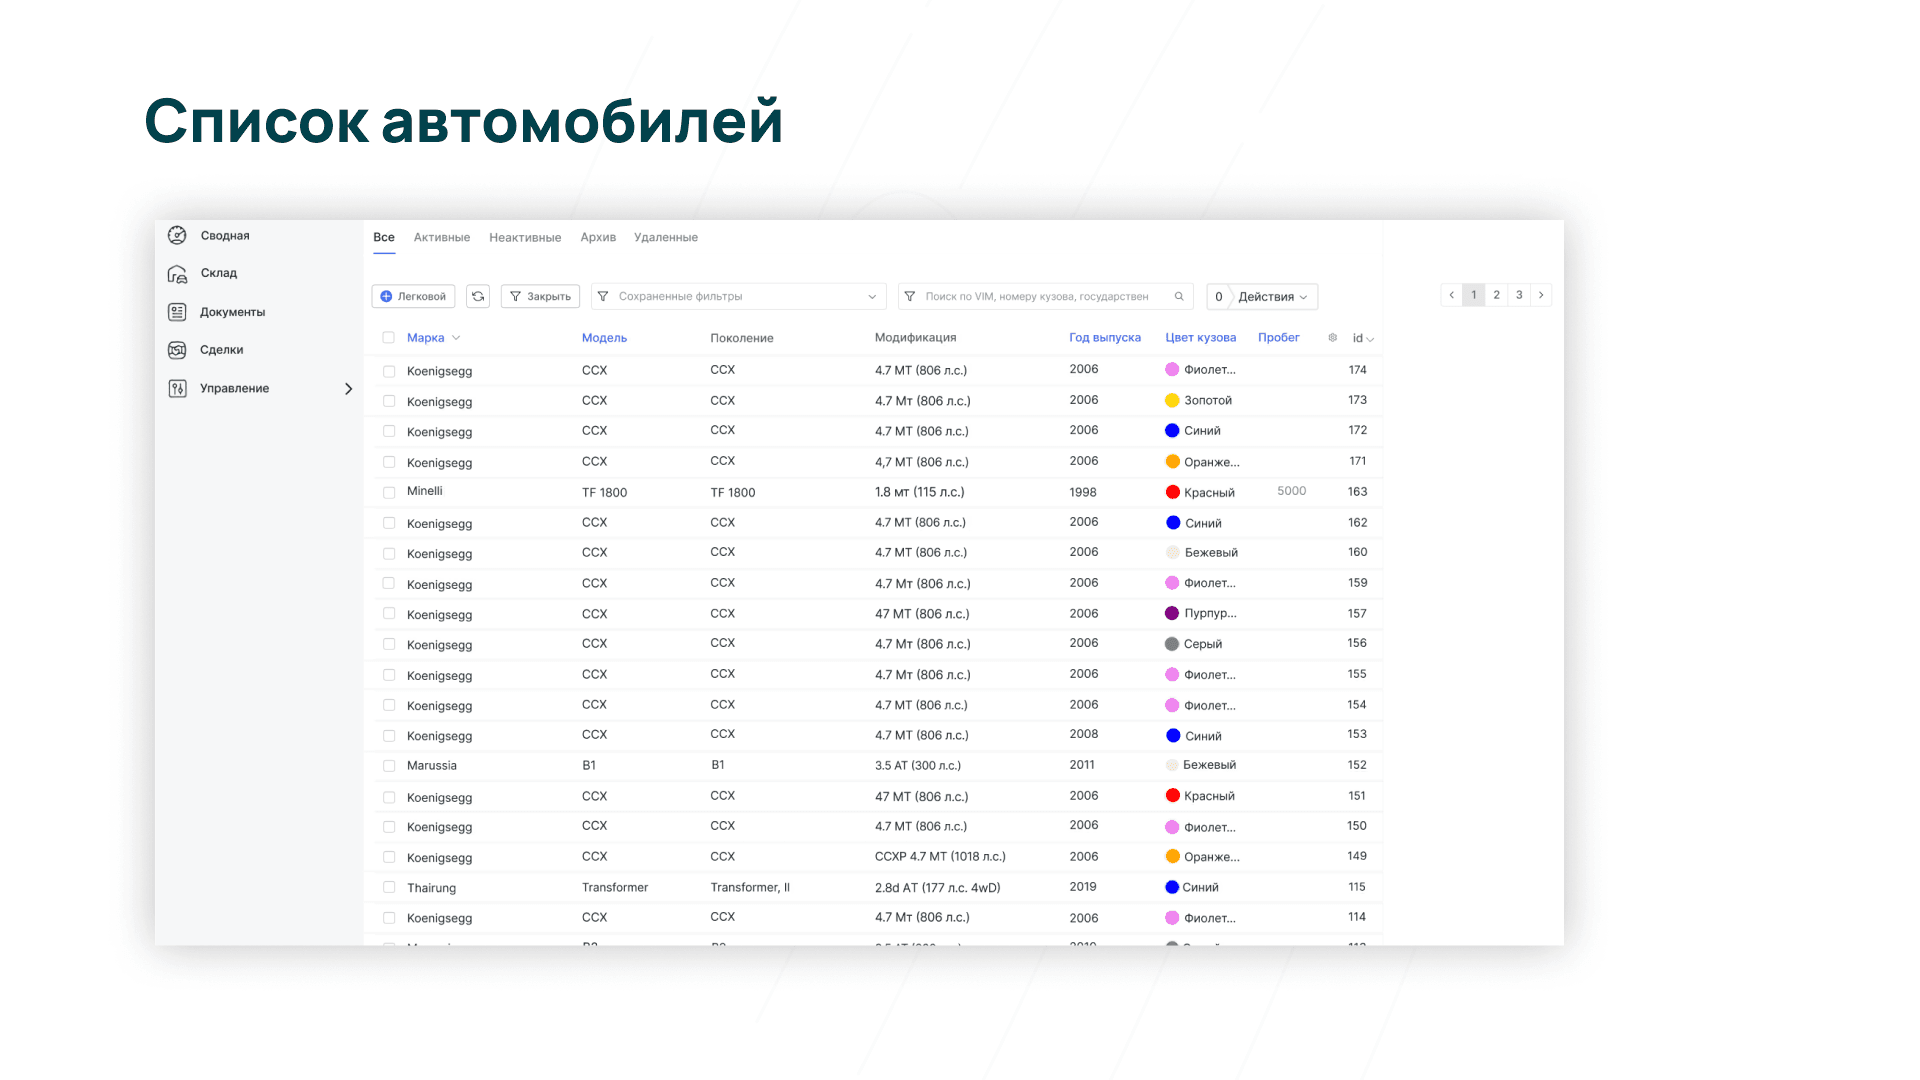1920x1080 pixels.
Task: Toggle the select-all header checkbox
Action: pos(388,338)
